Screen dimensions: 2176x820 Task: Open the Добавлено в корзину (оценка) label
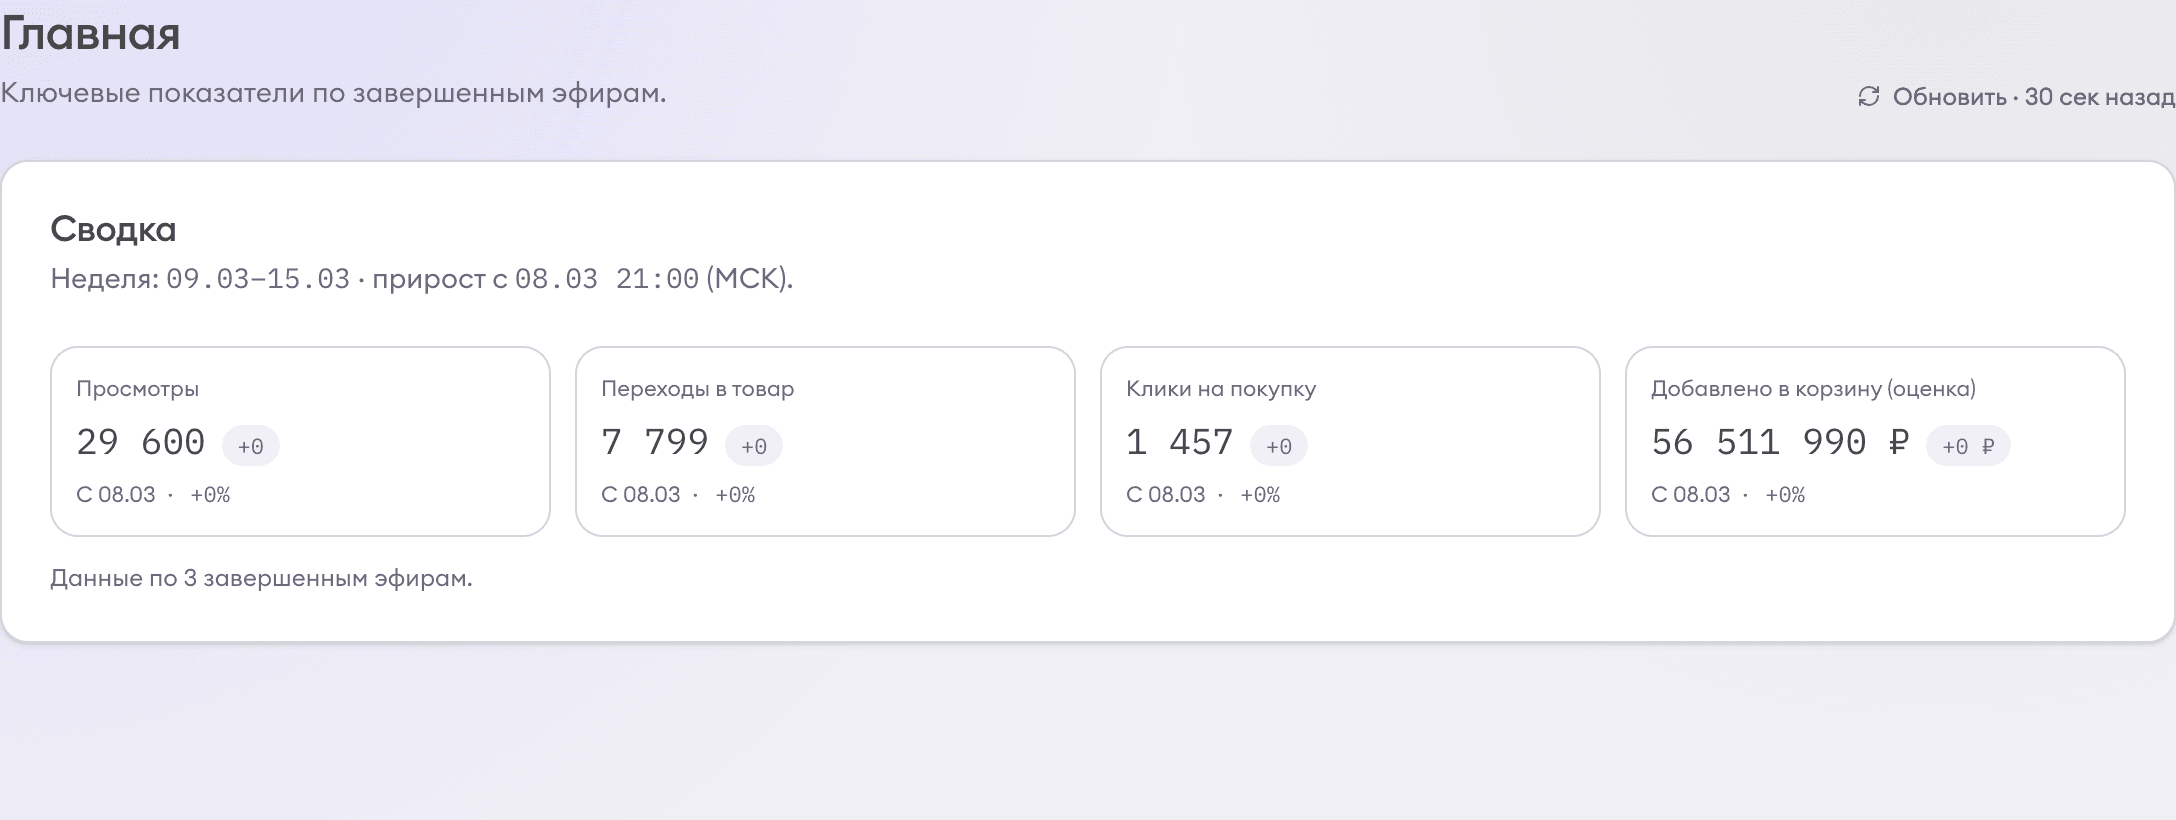click(x=1813, y=389)
